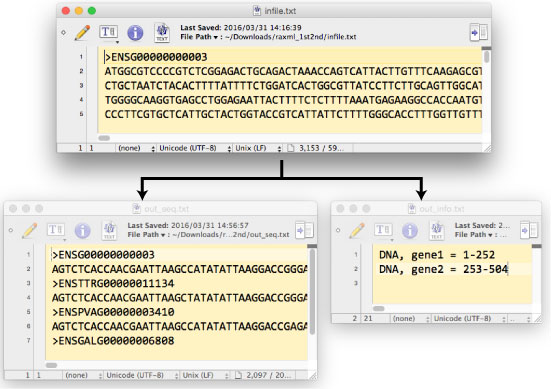Image resolution: width=551 pixels, height=389 pixels.
Task: Click the TEXT document icon in out_info.txt toolbar
Action: tap(436, 231)
